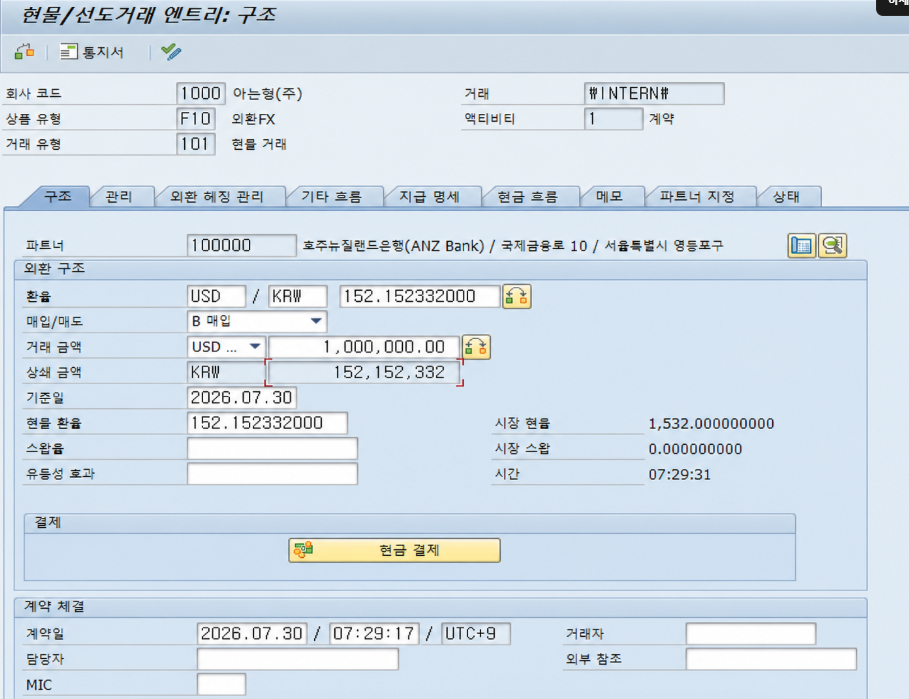
Task: Open the partner address book icon
Action: pyautogui.click(x=802, y=246)
